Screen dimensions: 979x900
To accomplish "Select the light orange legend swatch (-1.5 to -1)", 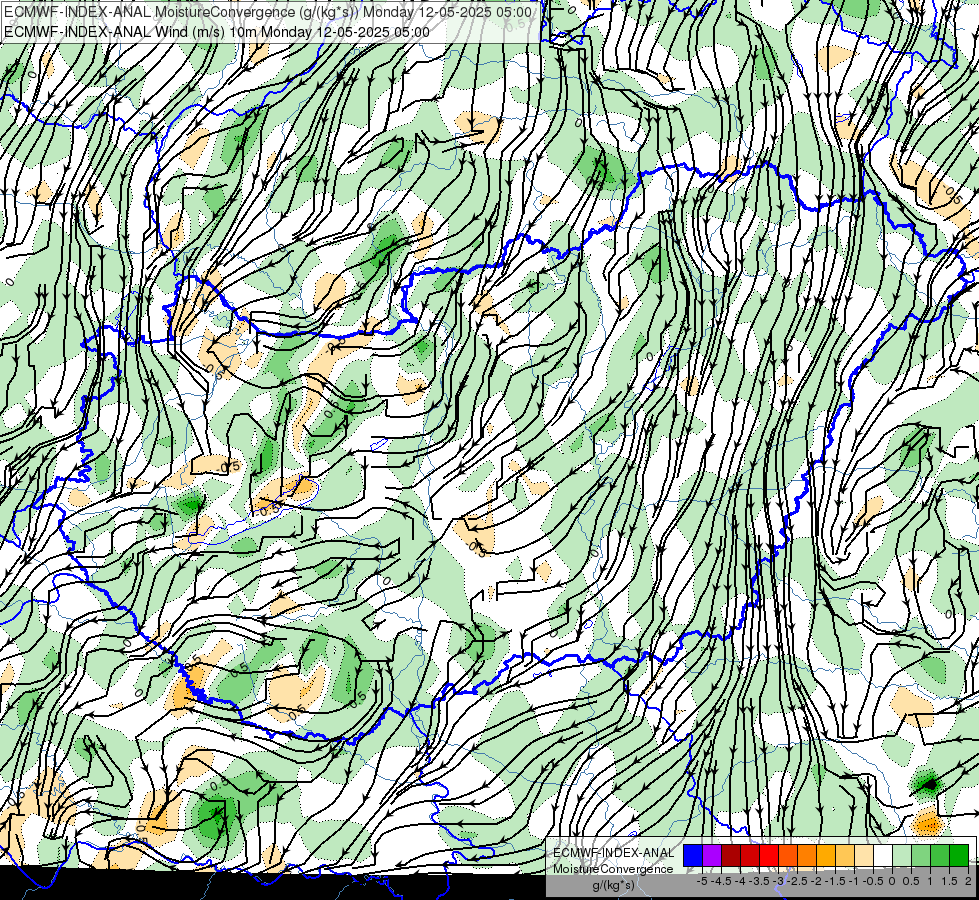I will click(x=845, y=855).
